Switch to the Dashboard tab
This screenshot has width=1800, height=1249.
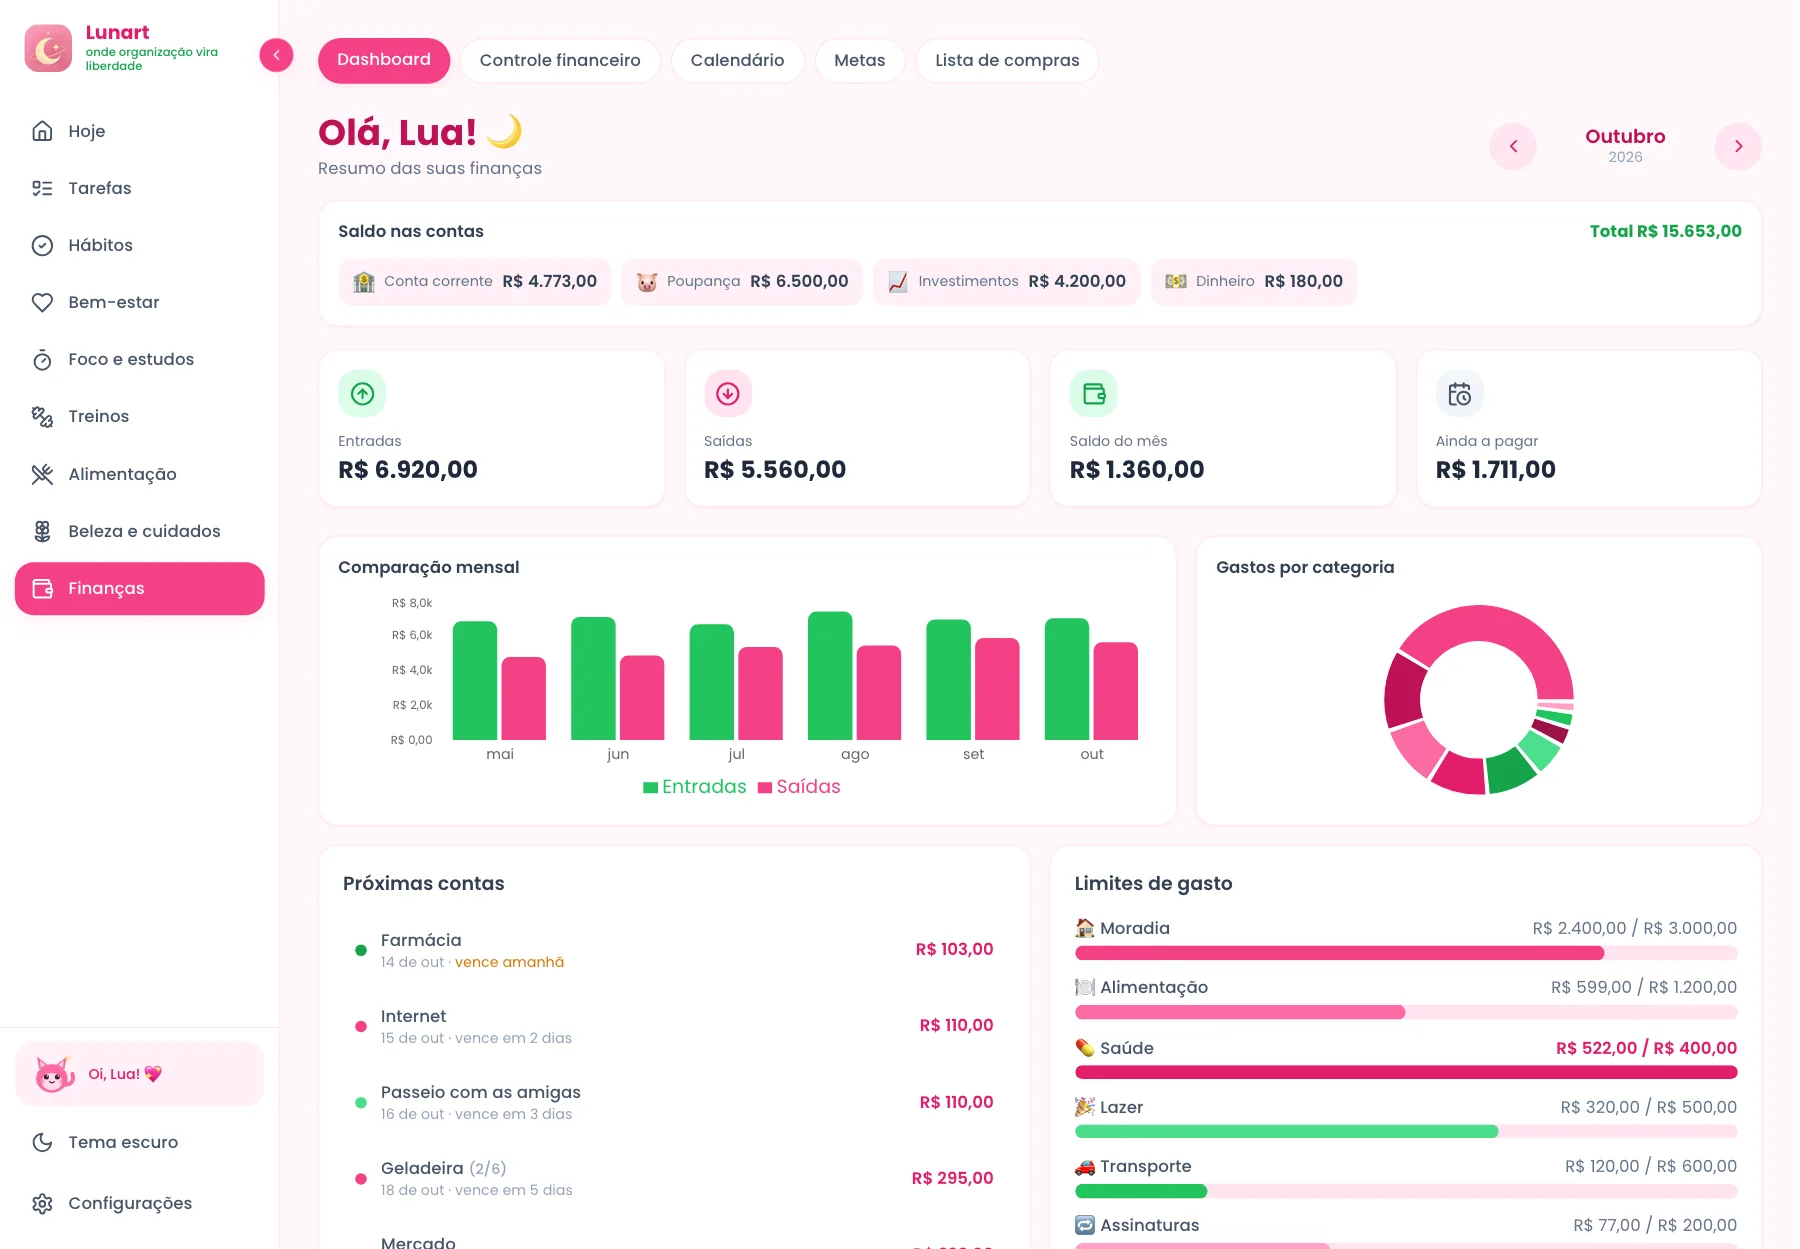tap(384, 60)
